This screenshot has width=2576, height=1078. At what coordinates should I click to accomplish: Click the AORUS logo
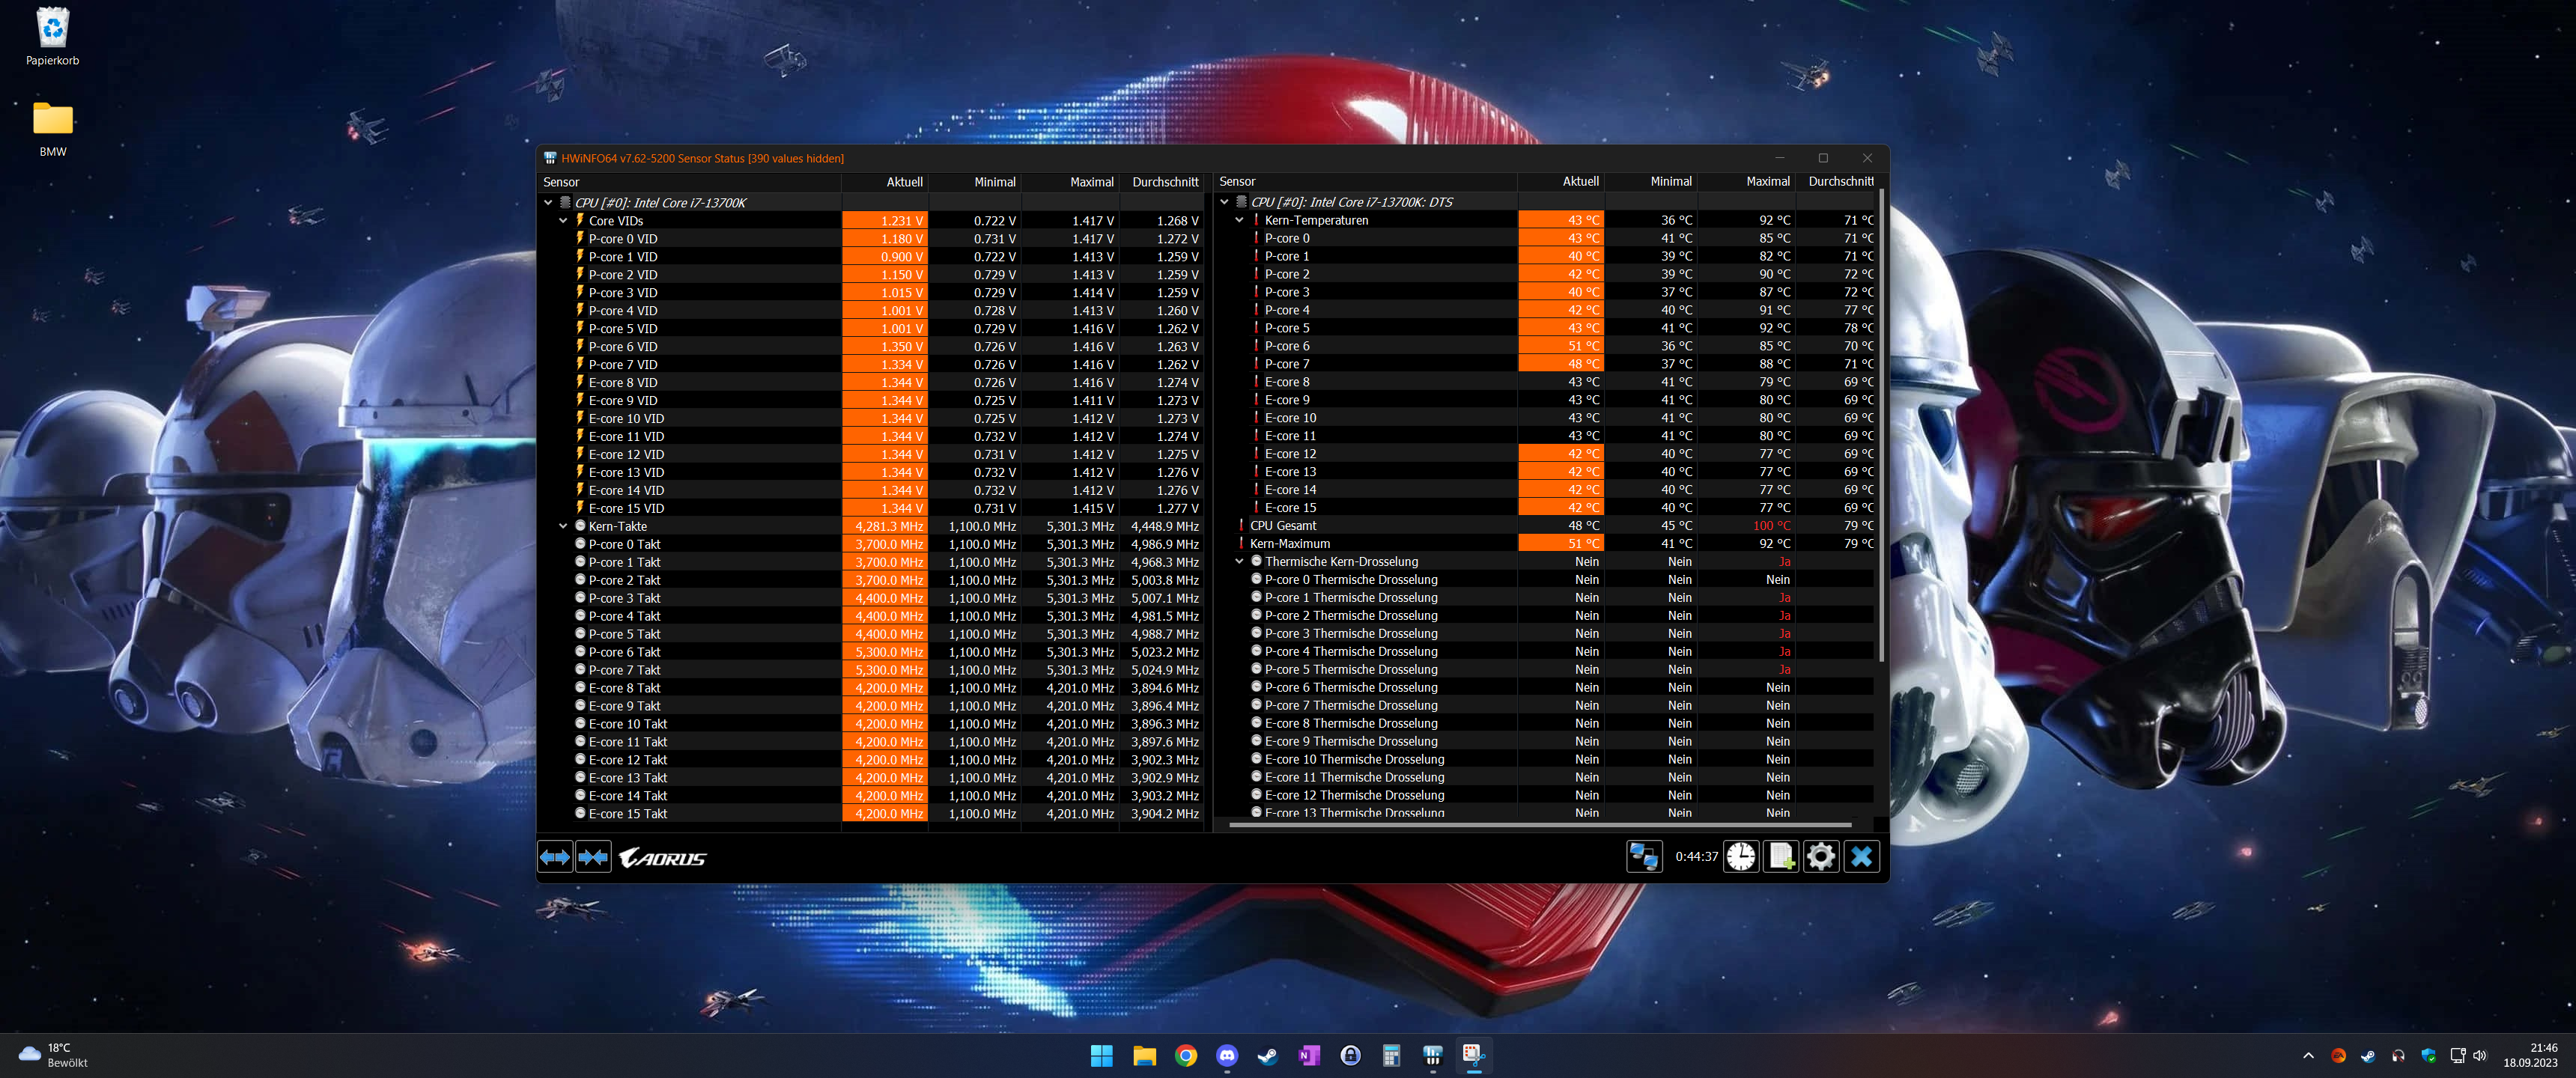coord(662,858)
